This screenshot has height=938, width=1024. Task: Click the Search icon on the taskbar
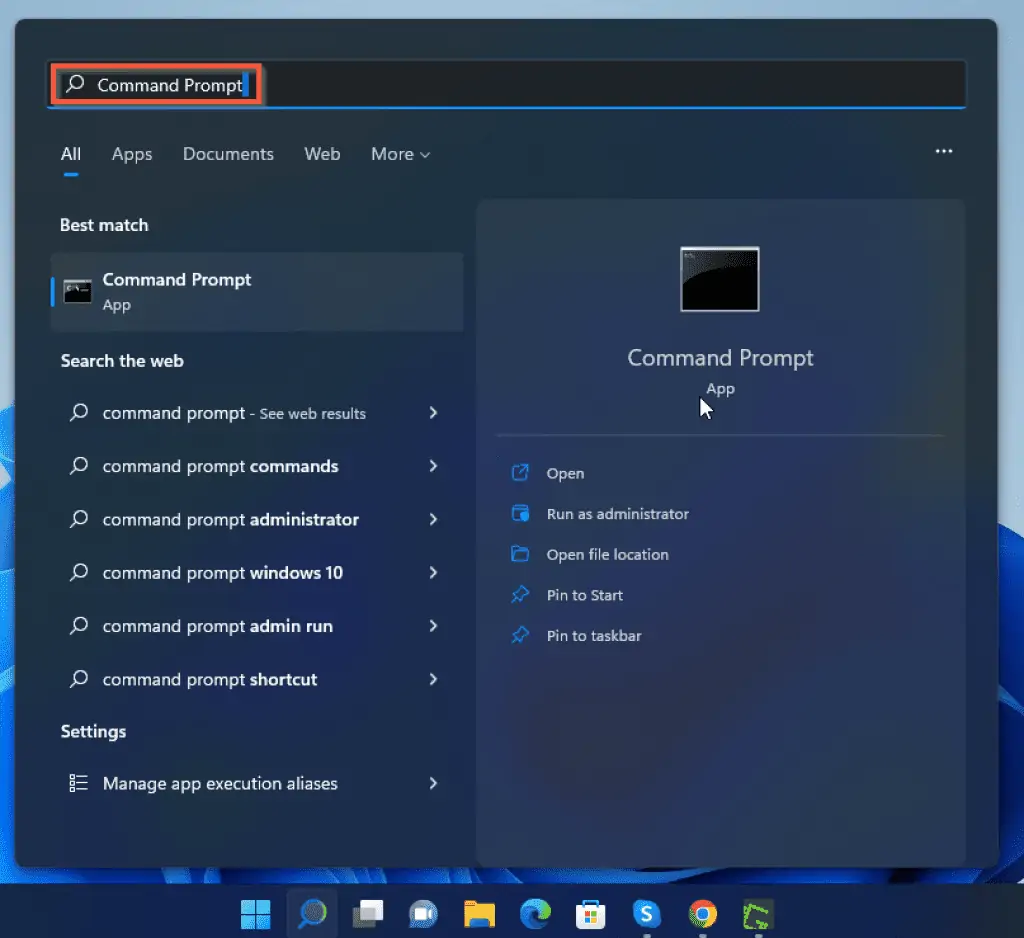[312, 914]
